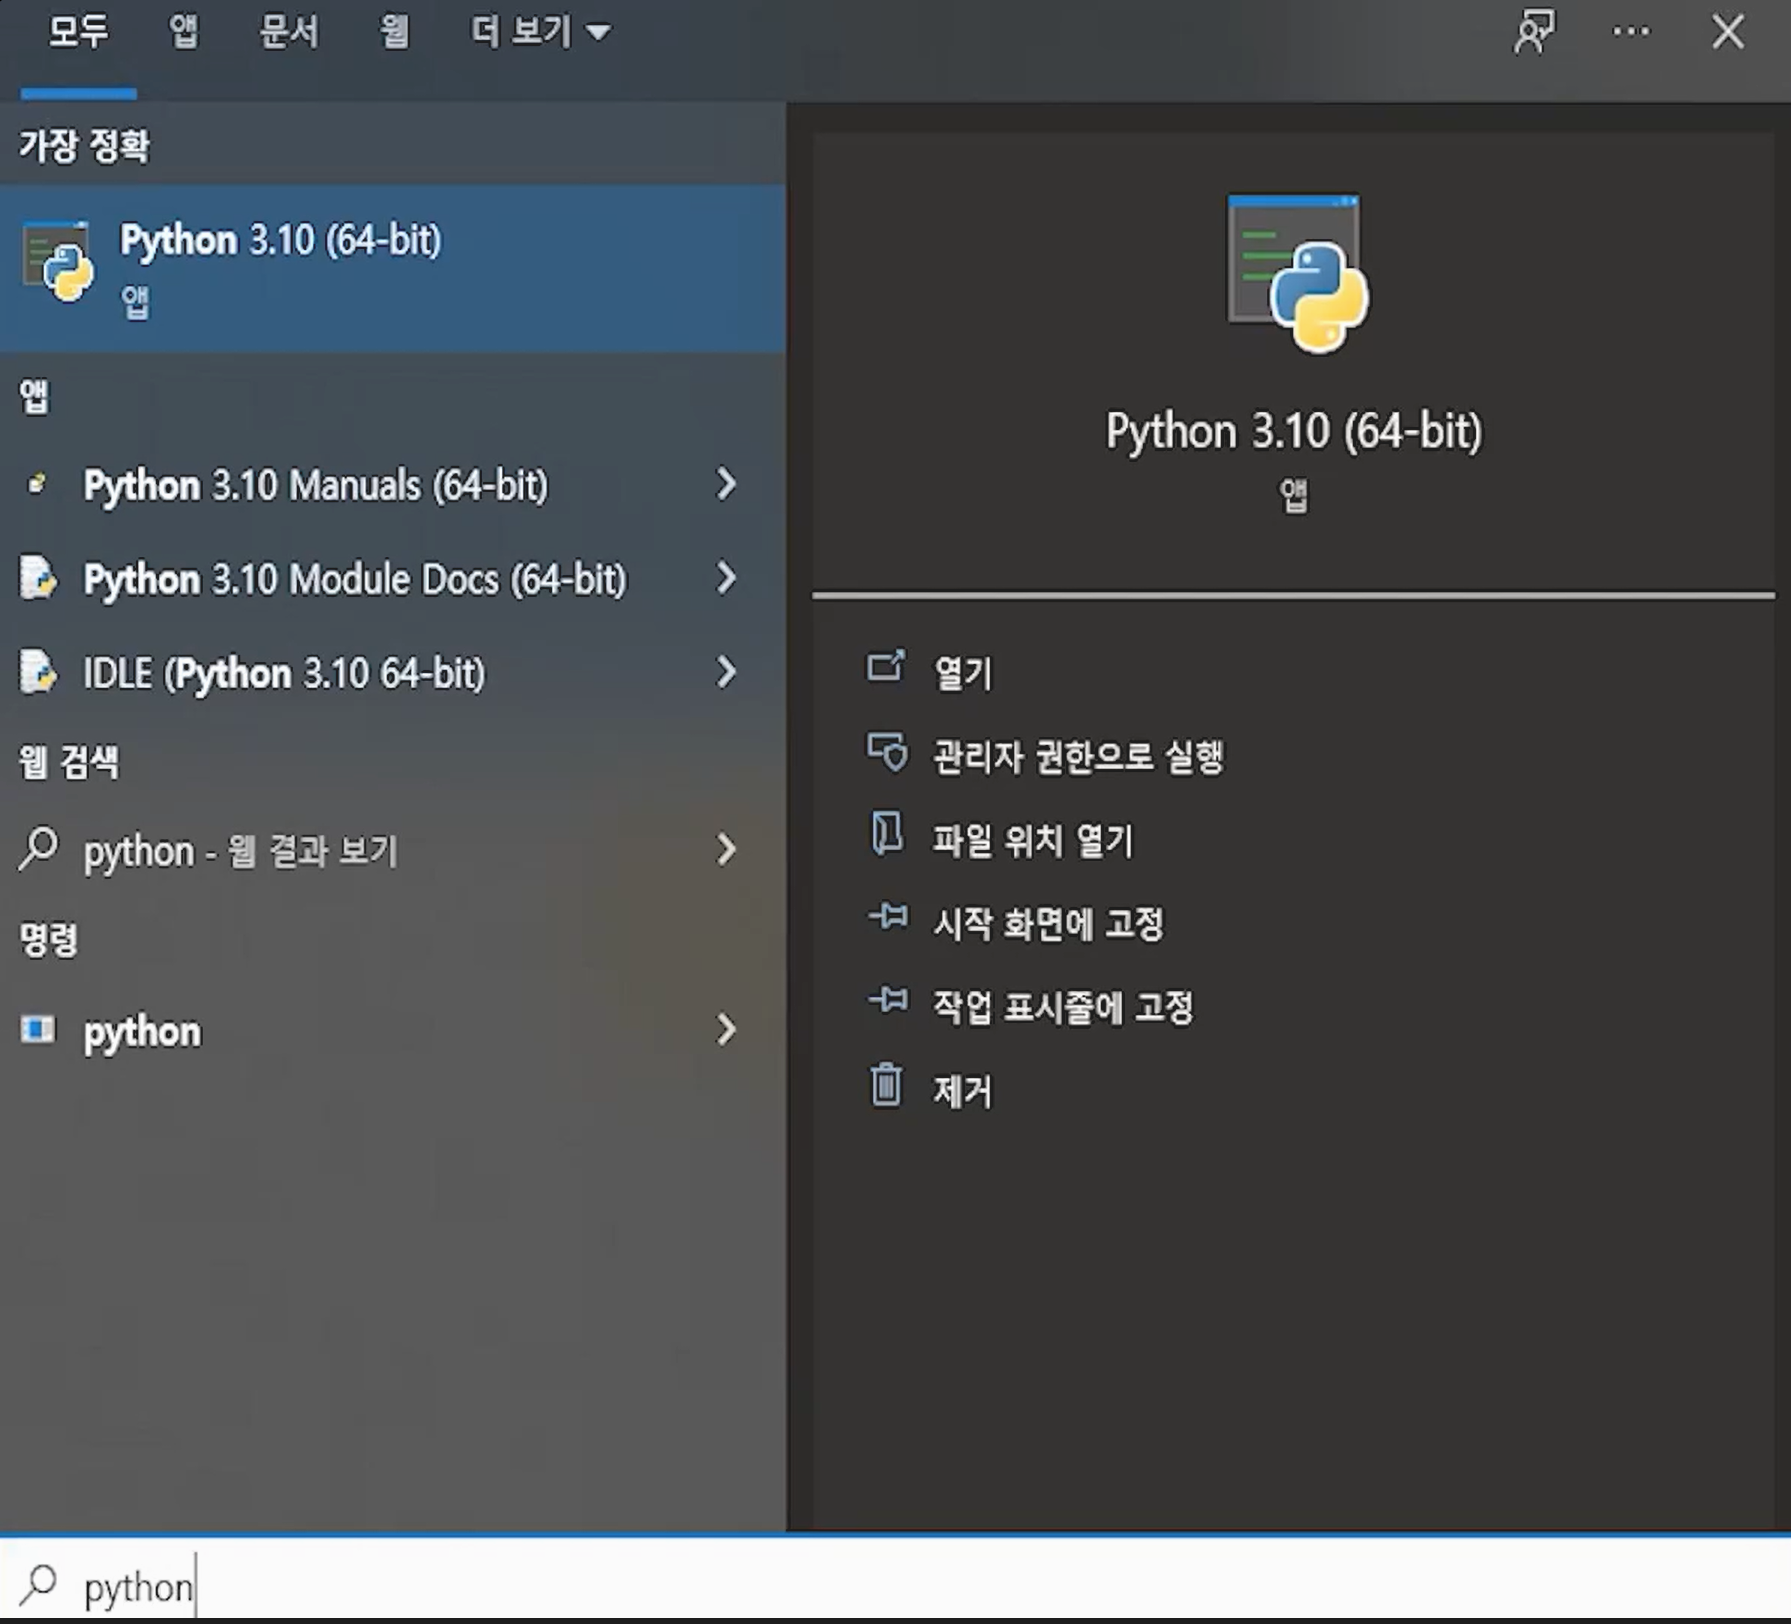Click 열기 to open Python
The image size is (1791, 1624).
coord(962,673)
